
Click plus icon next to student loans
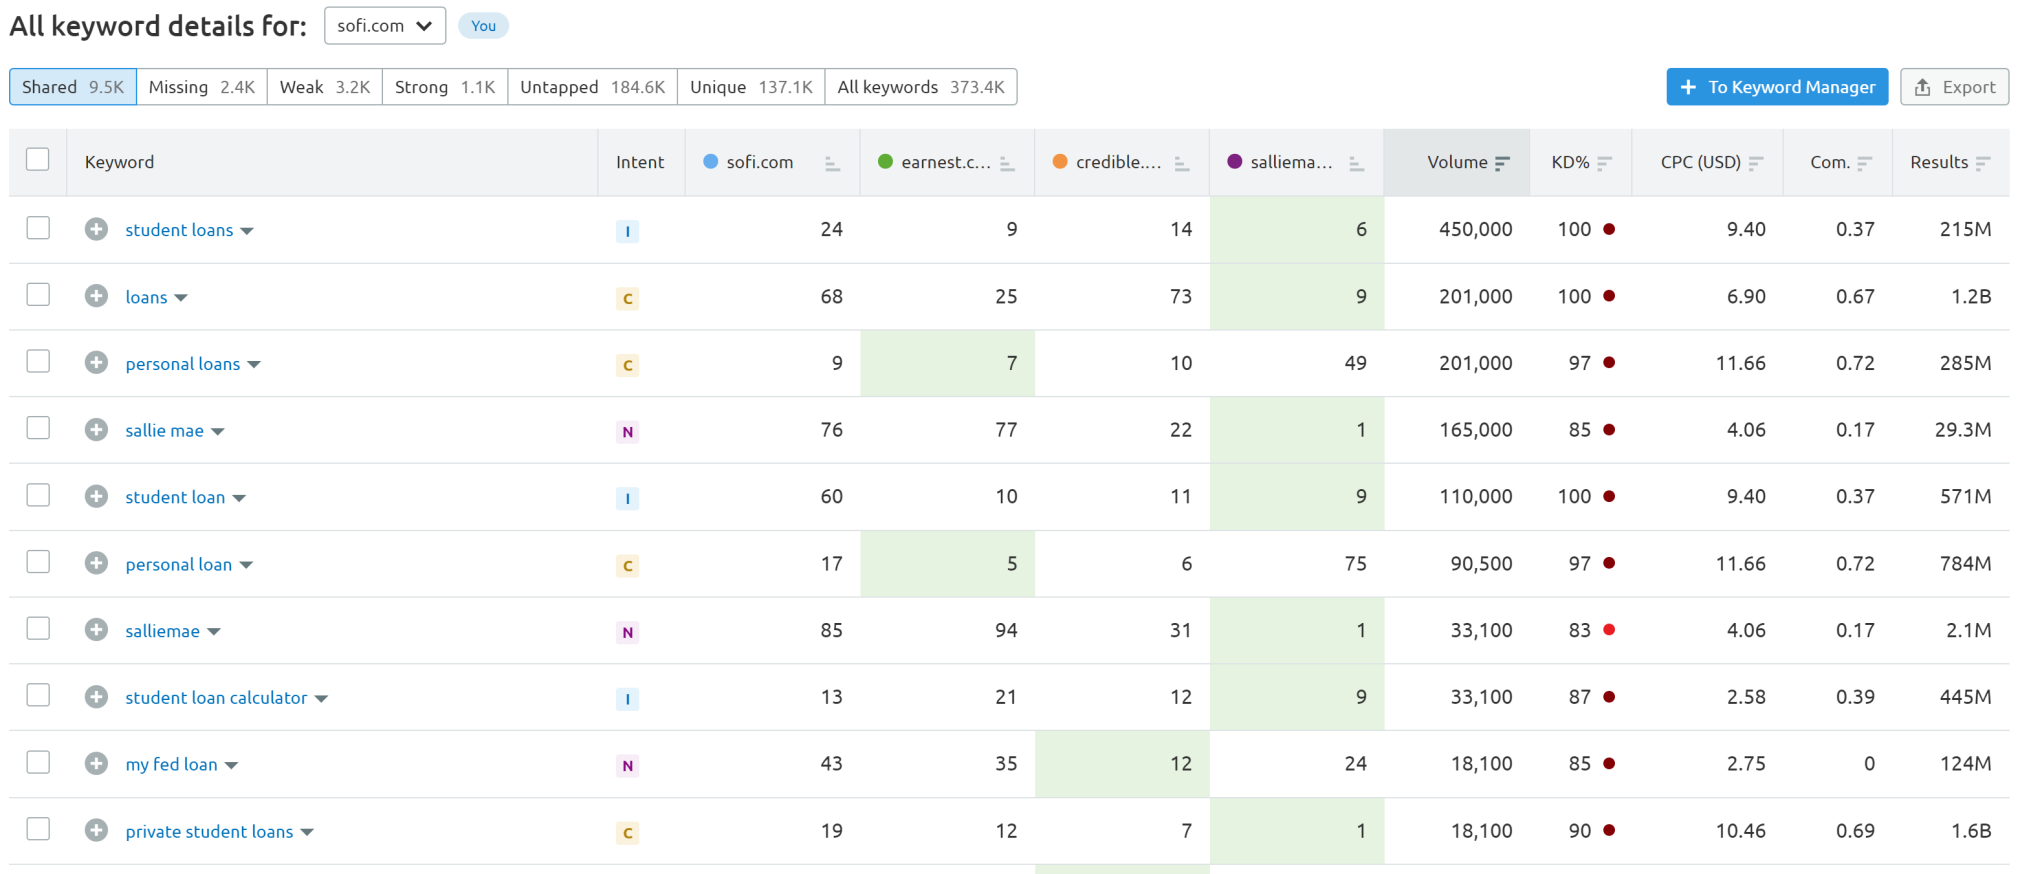[96, 229]
